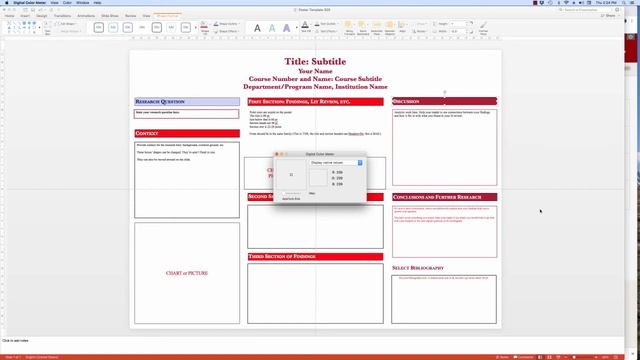Select the Third Section of Findings heading
The width and height of the screenshot is (640, 360).
315,256
